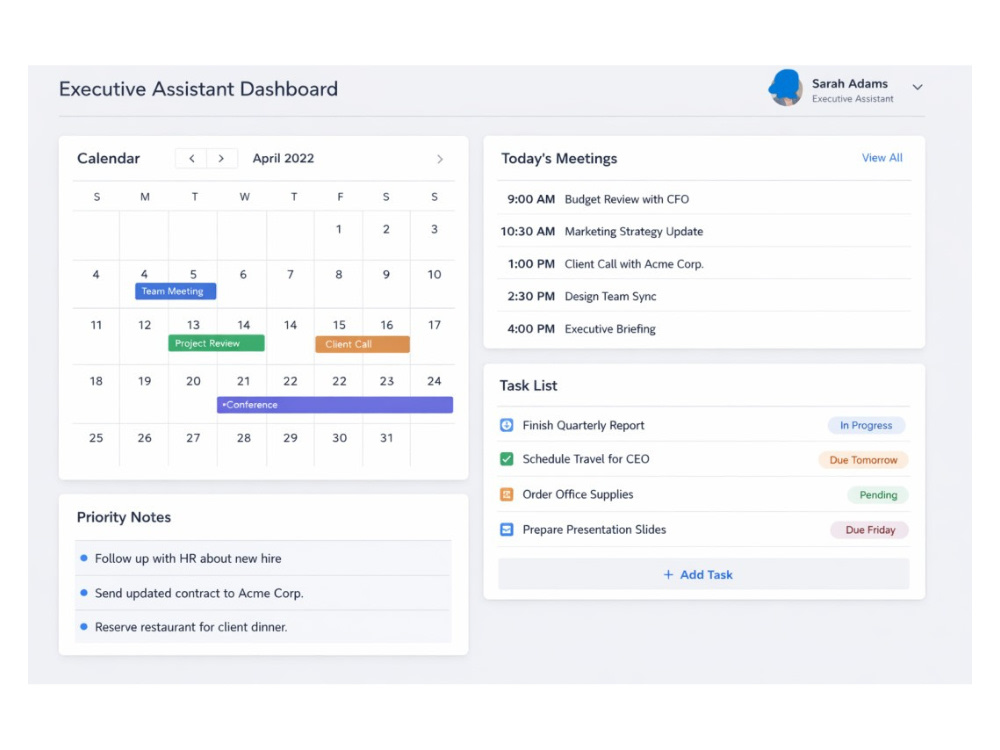
Task: Select calendar date 31
Action: pos(386,438)
